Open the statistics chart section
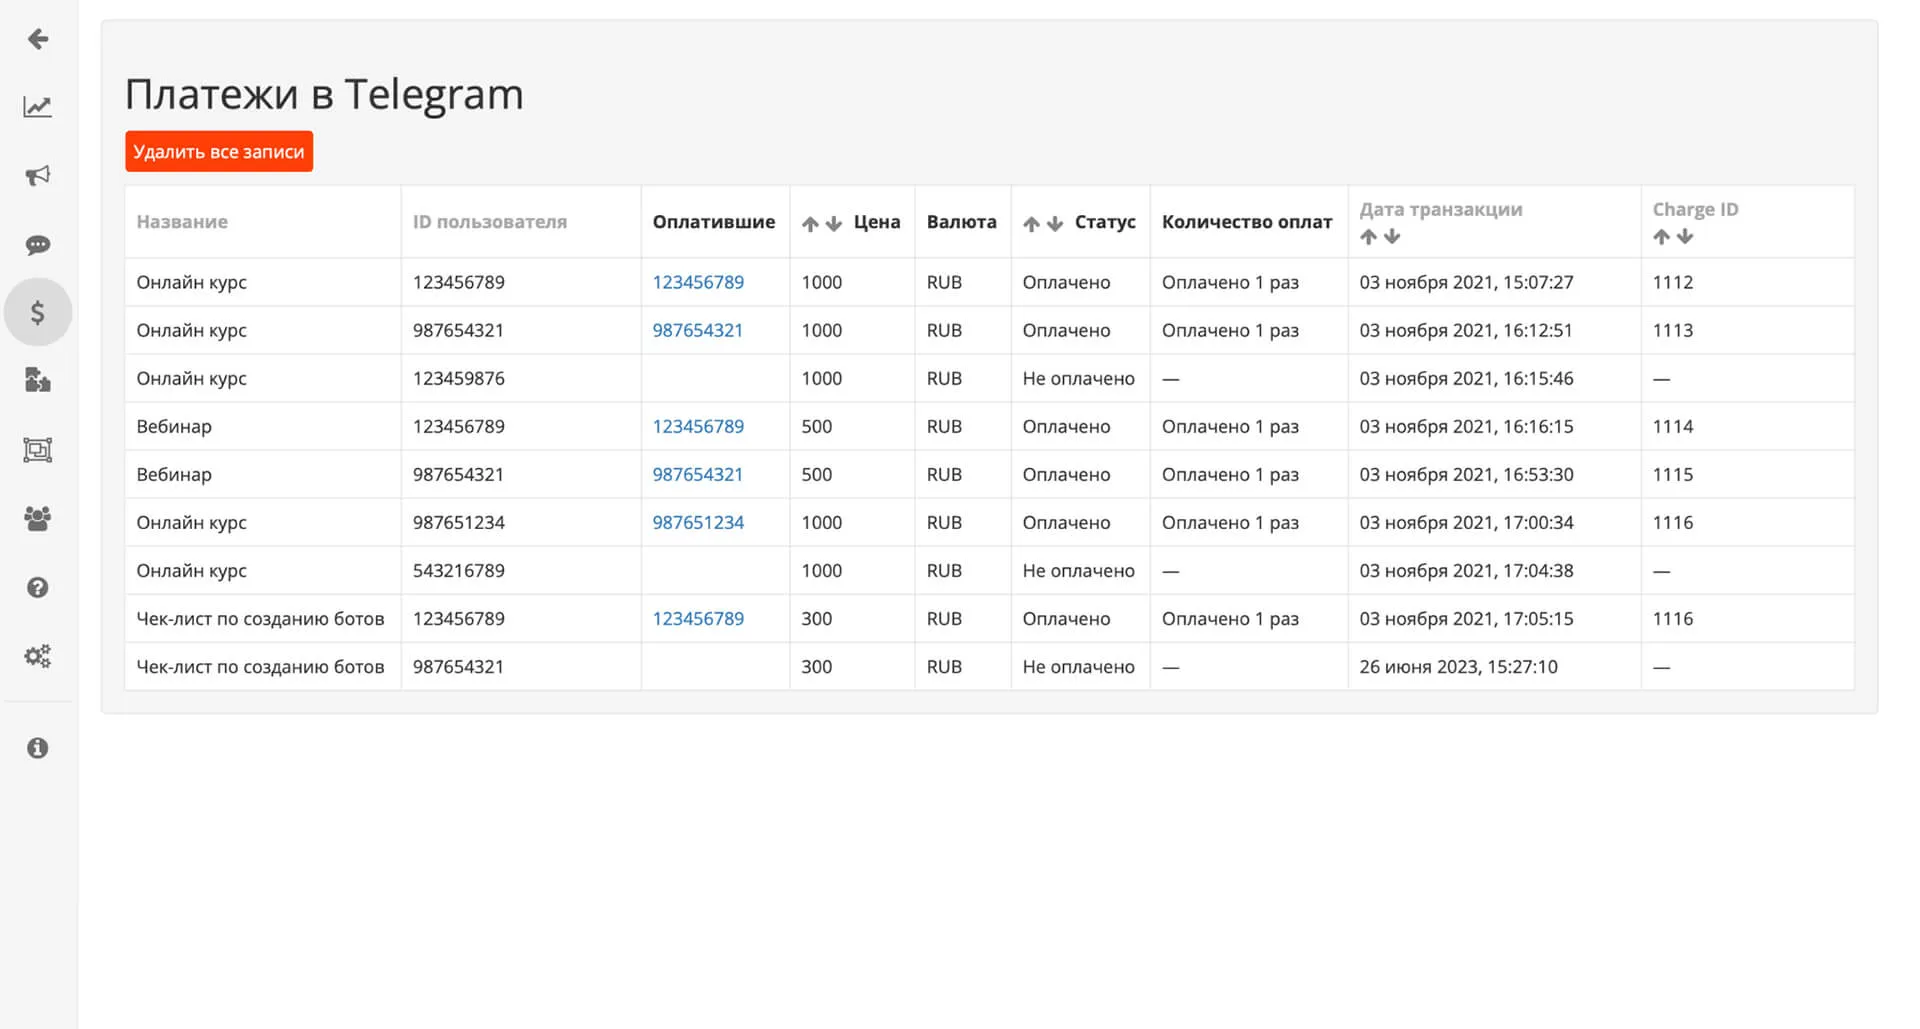1920x1029 pixels. click(x=38, y=107)
